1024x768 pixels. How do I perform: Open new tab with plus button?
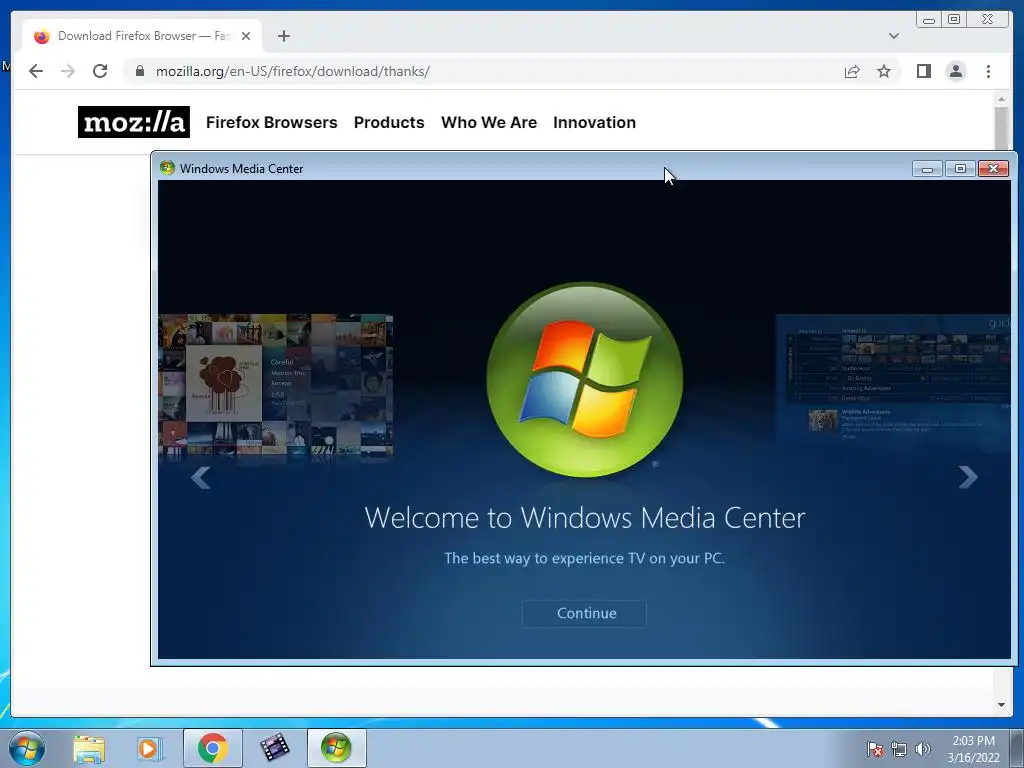tap(283, 36)
